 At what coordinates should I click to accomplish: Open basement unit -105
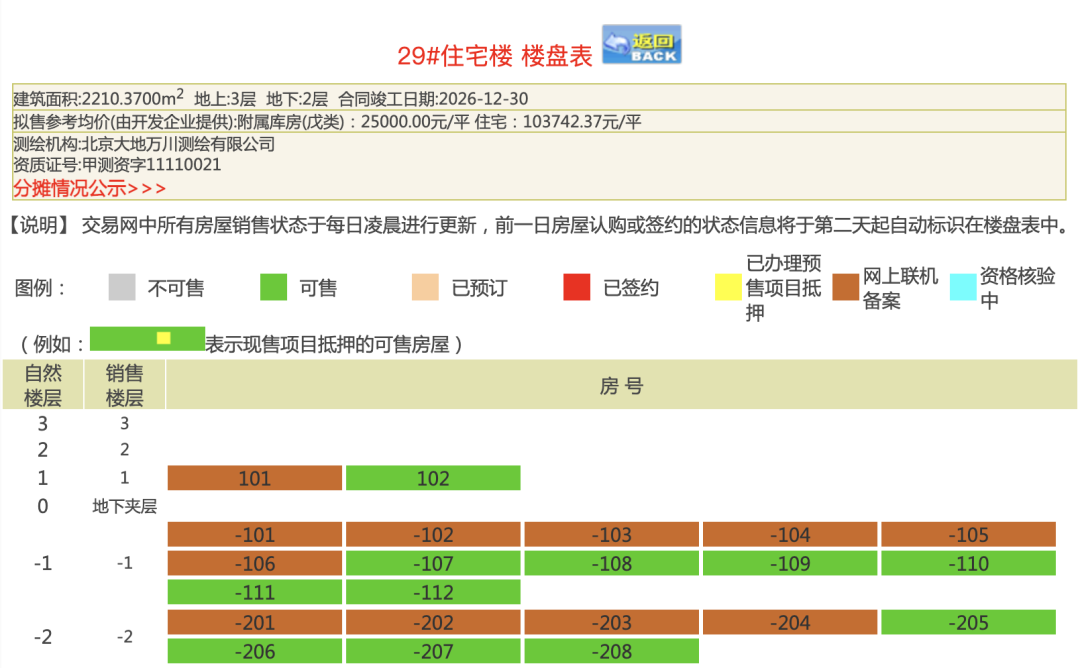pos(967,535)
